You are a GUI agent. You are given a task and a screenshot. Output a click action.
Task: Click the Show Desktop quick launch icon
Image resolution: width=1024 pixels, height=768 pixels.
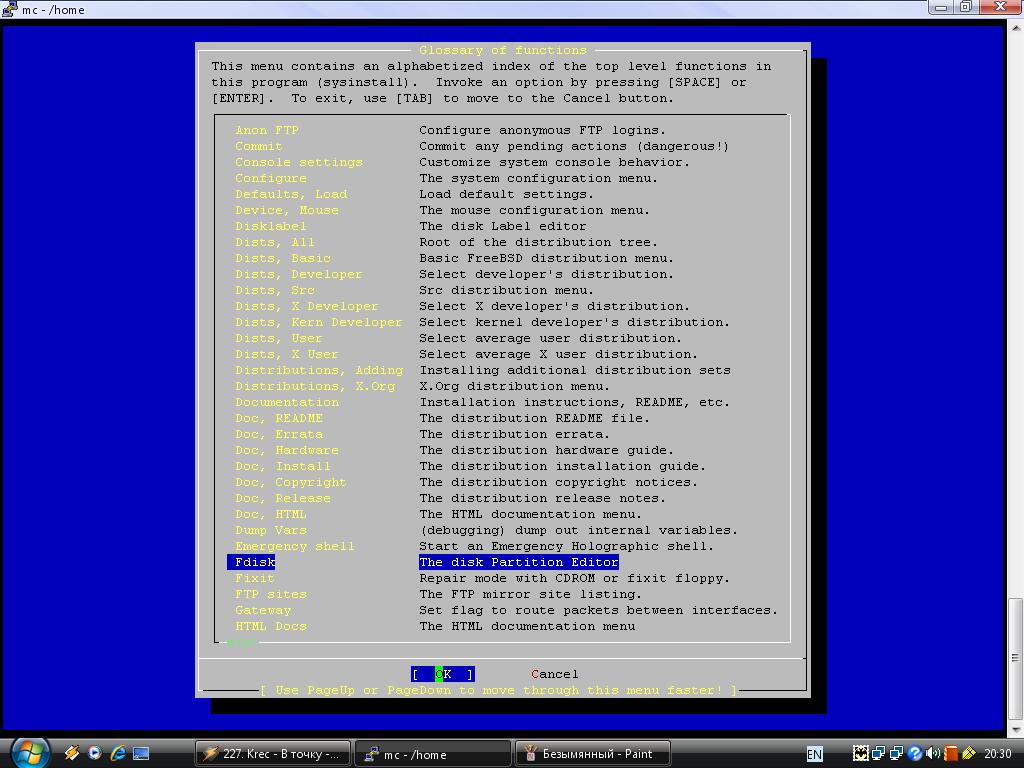click(x=141, y=753)
